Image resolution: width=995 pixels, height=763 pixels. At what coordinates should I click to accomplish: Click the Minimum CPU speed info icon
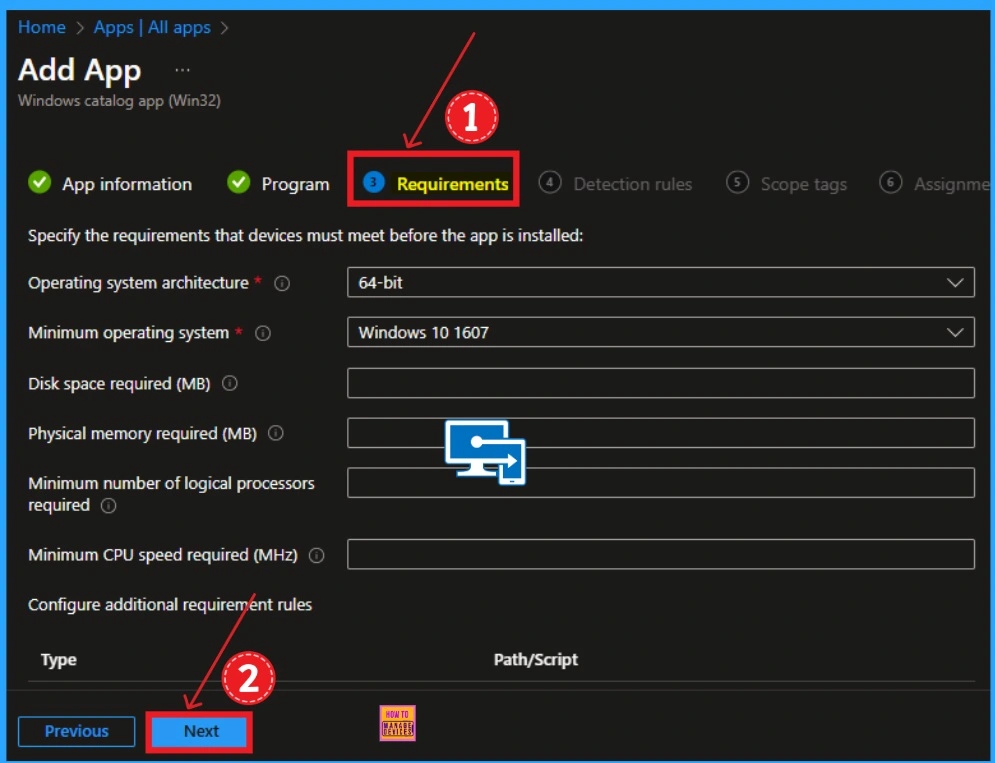pyautogui.click(x=317, y=556)
